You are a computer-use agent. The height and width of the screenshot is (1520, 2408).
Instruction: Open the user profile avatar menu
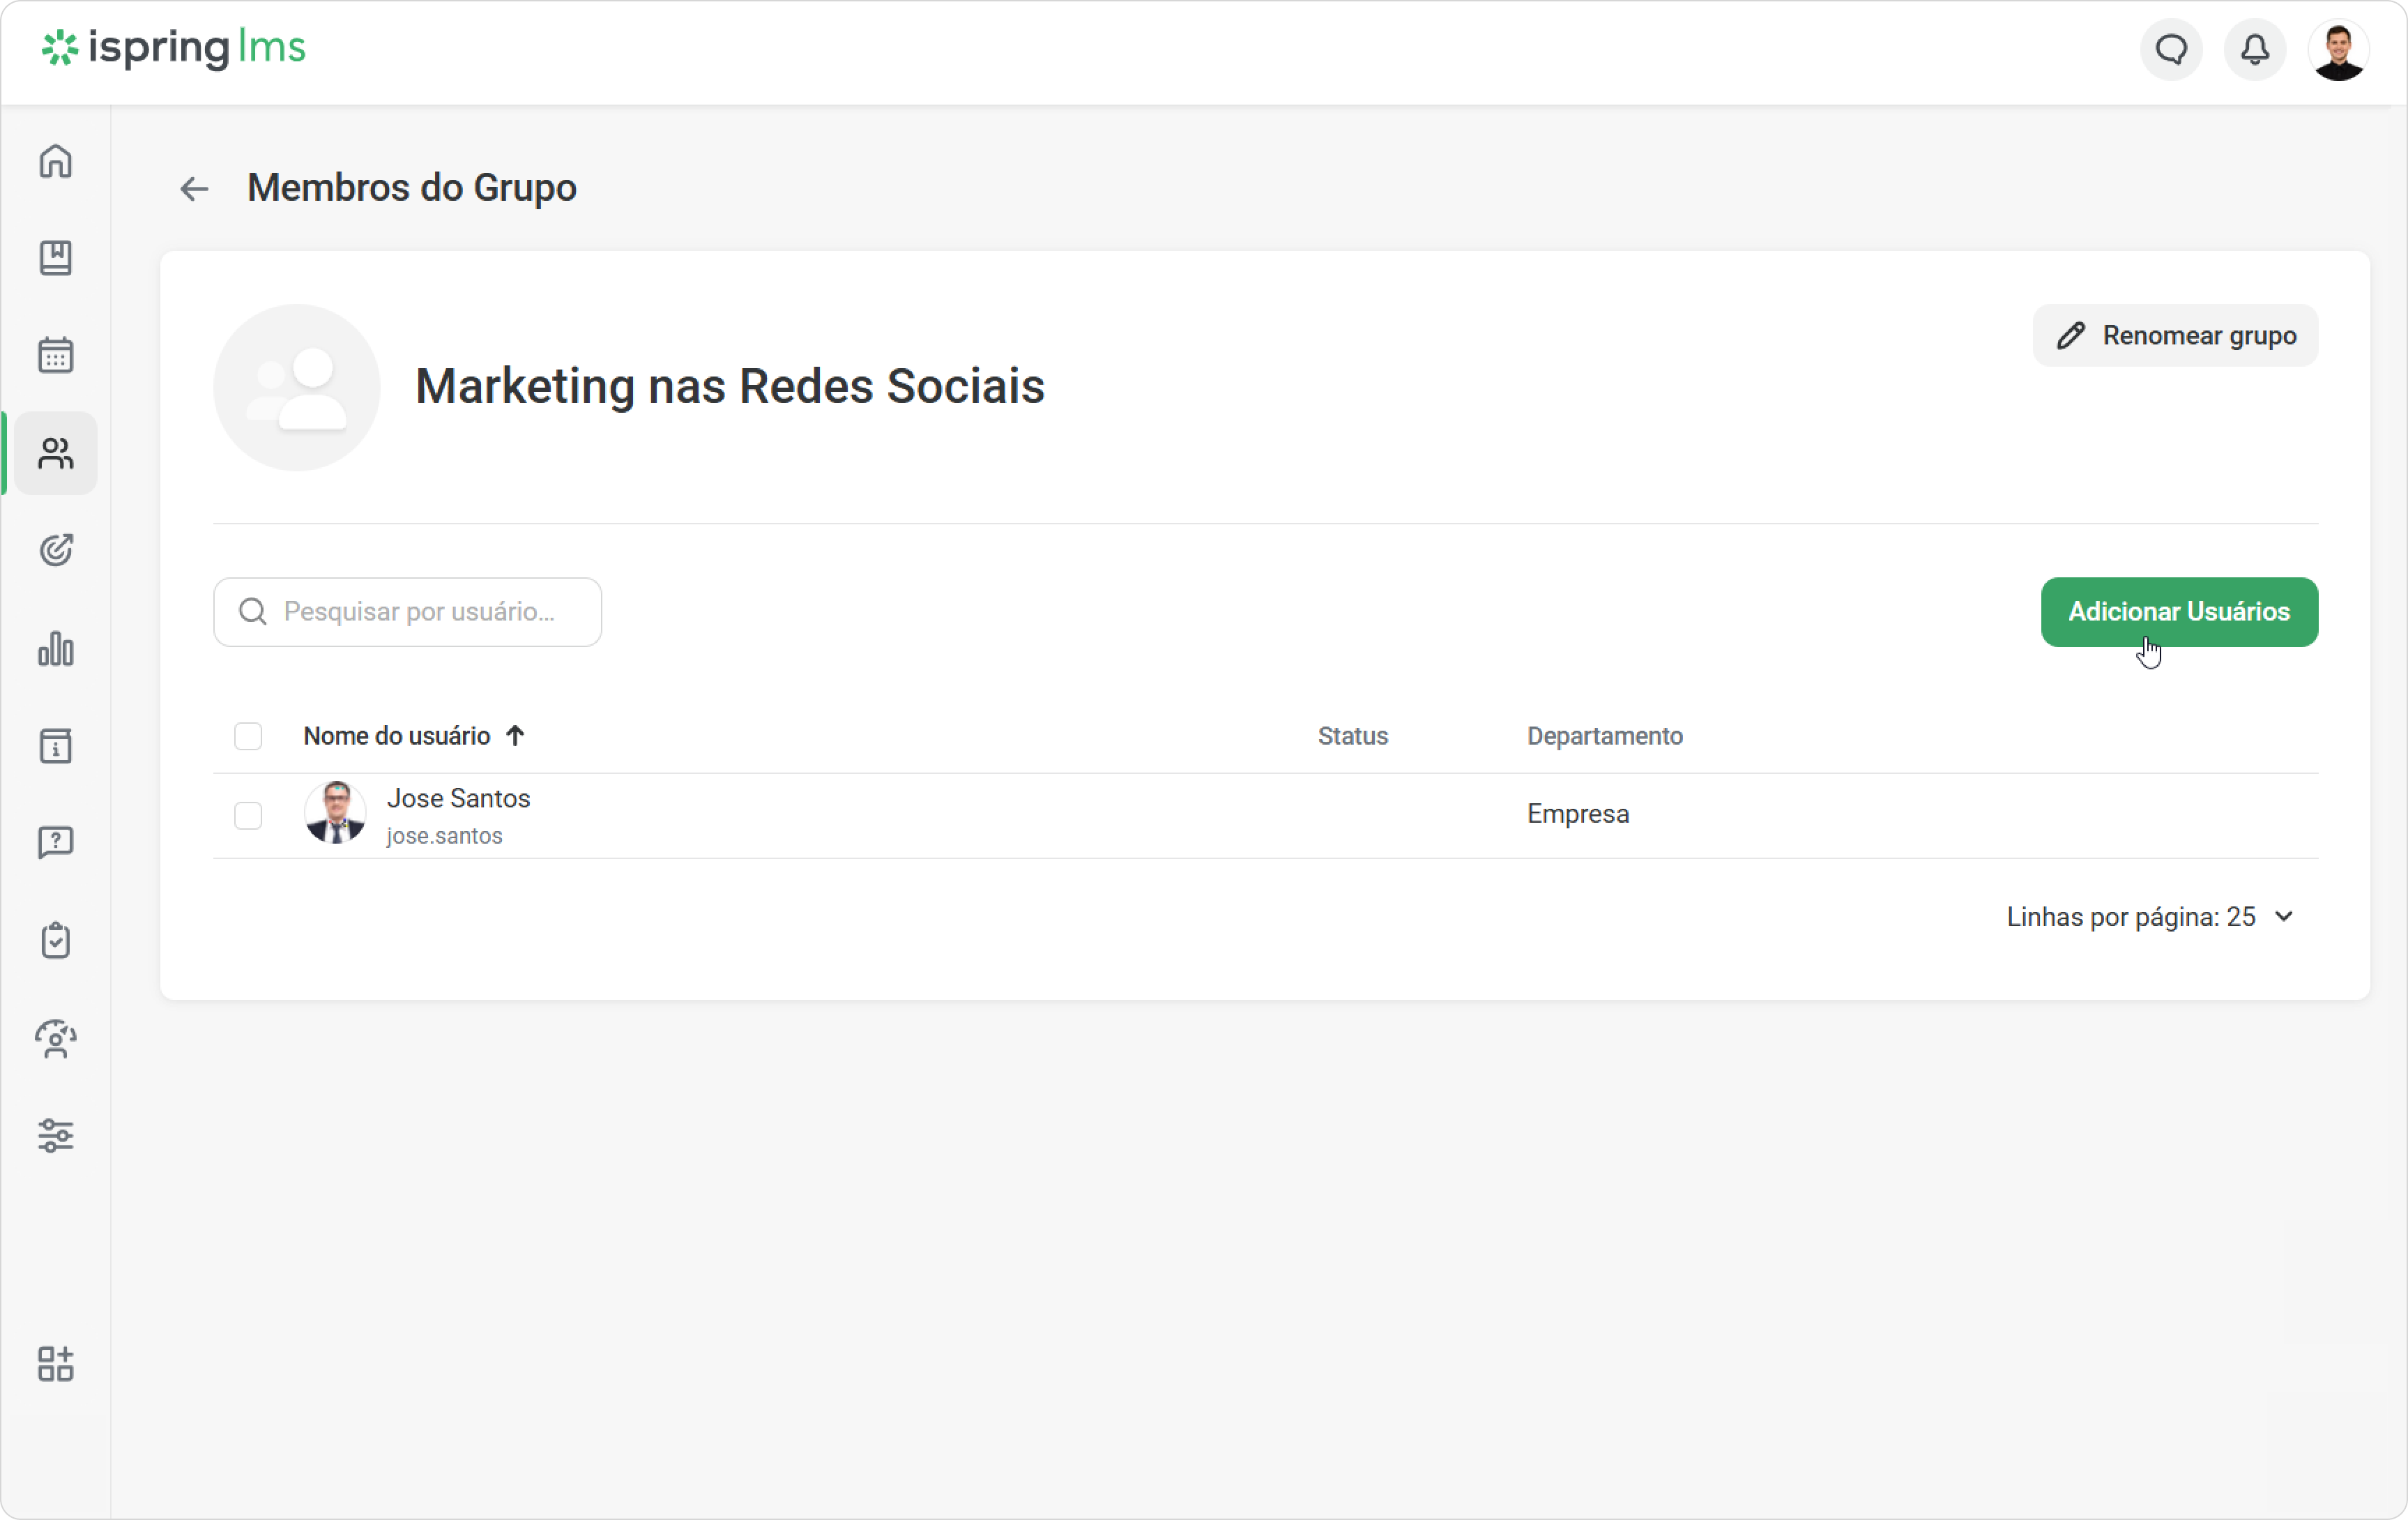[x=2338, y=49]
